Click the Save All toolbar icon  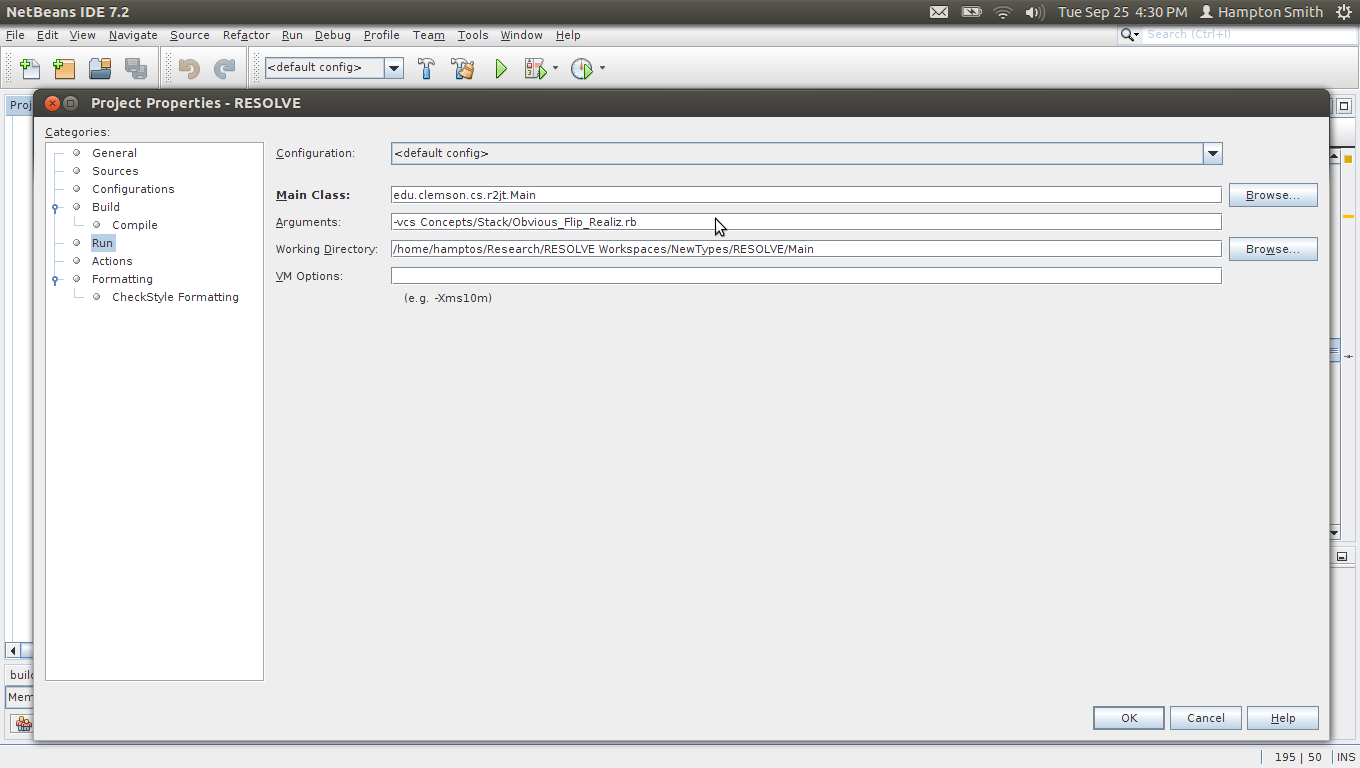tap(135, 69)
